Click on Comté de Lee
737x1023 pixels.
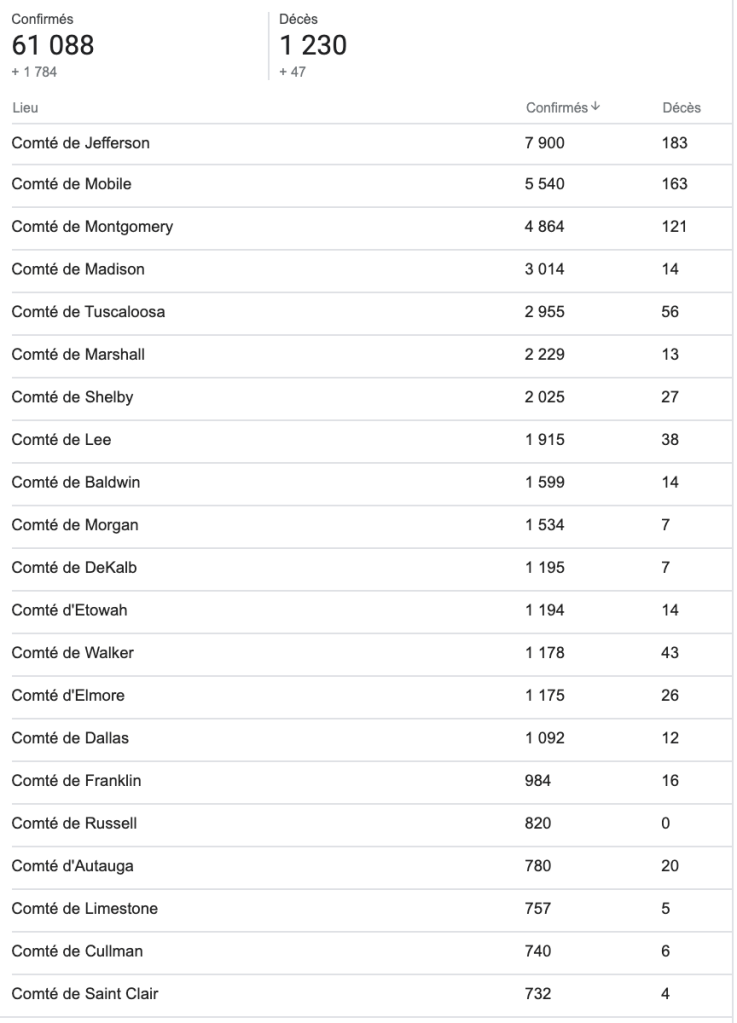tap(61, 440)
